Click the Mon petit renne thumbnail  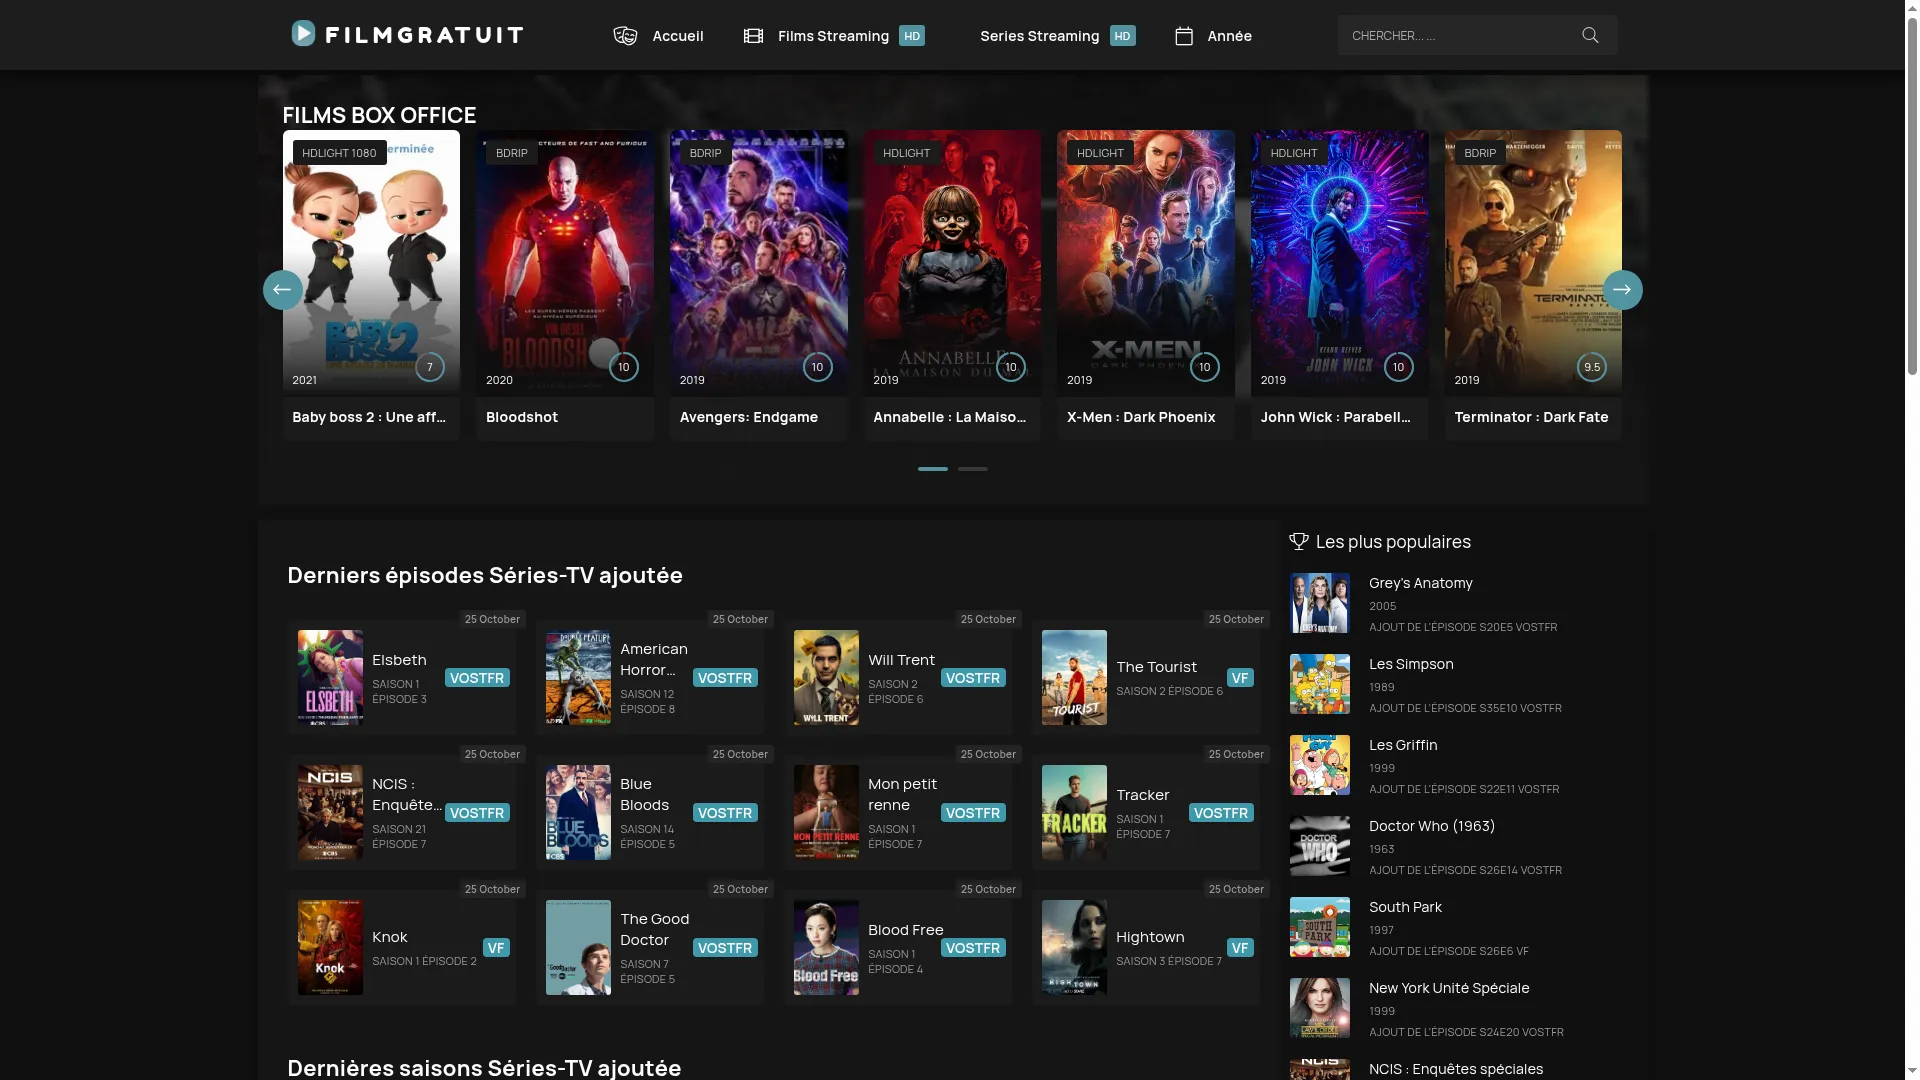826,812
